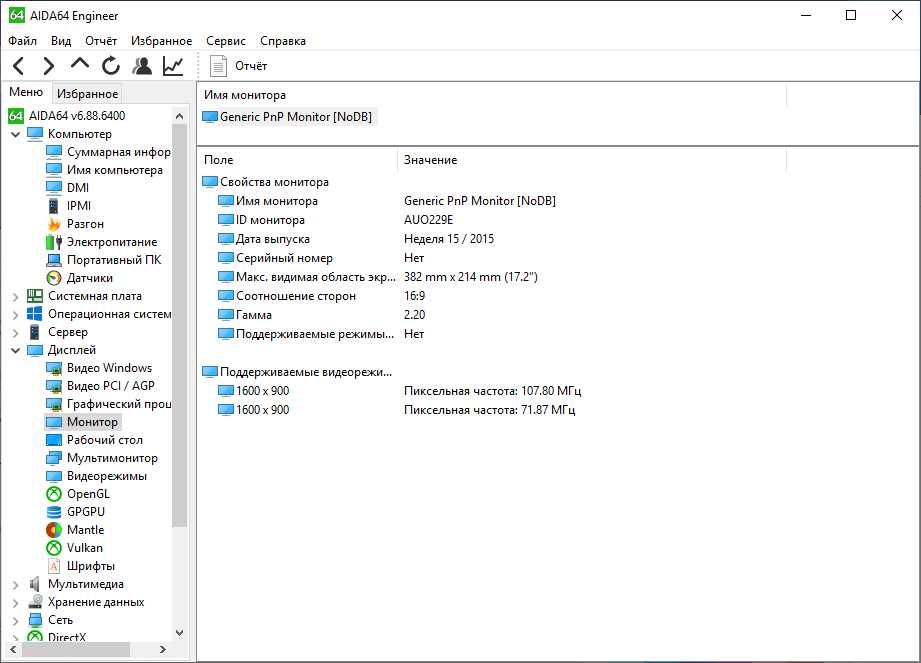Viewport: 921px width, 663px height.
Task: Select Видеорежимы in the tree
Action: point(107,476)
